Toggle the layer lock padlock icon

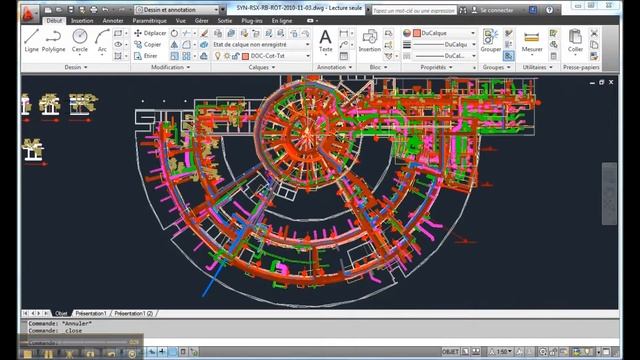[236, 56]
